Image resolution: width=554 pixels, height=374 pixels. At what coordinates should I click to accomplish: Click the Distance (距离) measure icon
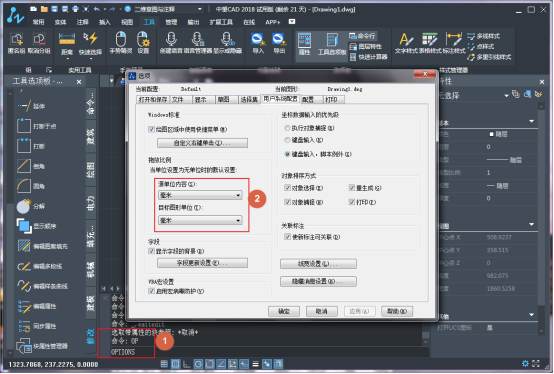(67, 38)
